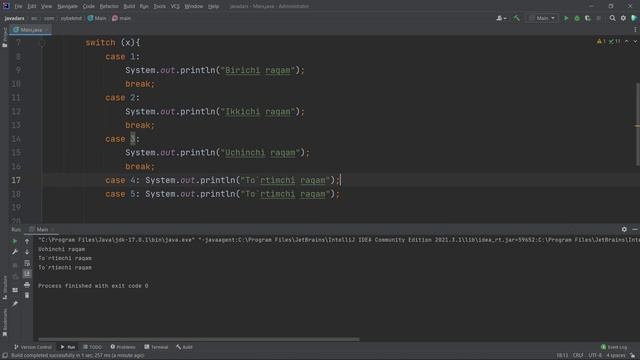
Task: Open the Problems tool window
Action: point(122,347)
